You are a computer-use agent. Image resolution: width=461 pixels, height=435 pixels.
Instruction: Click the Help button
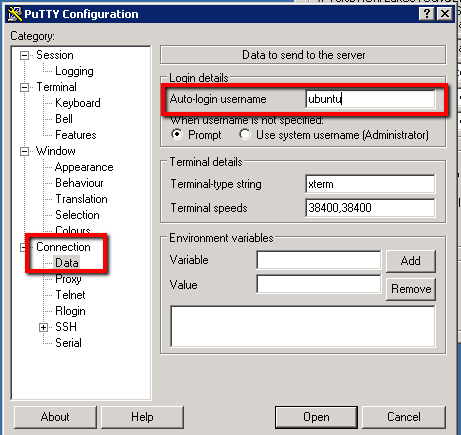pos(142,417)
